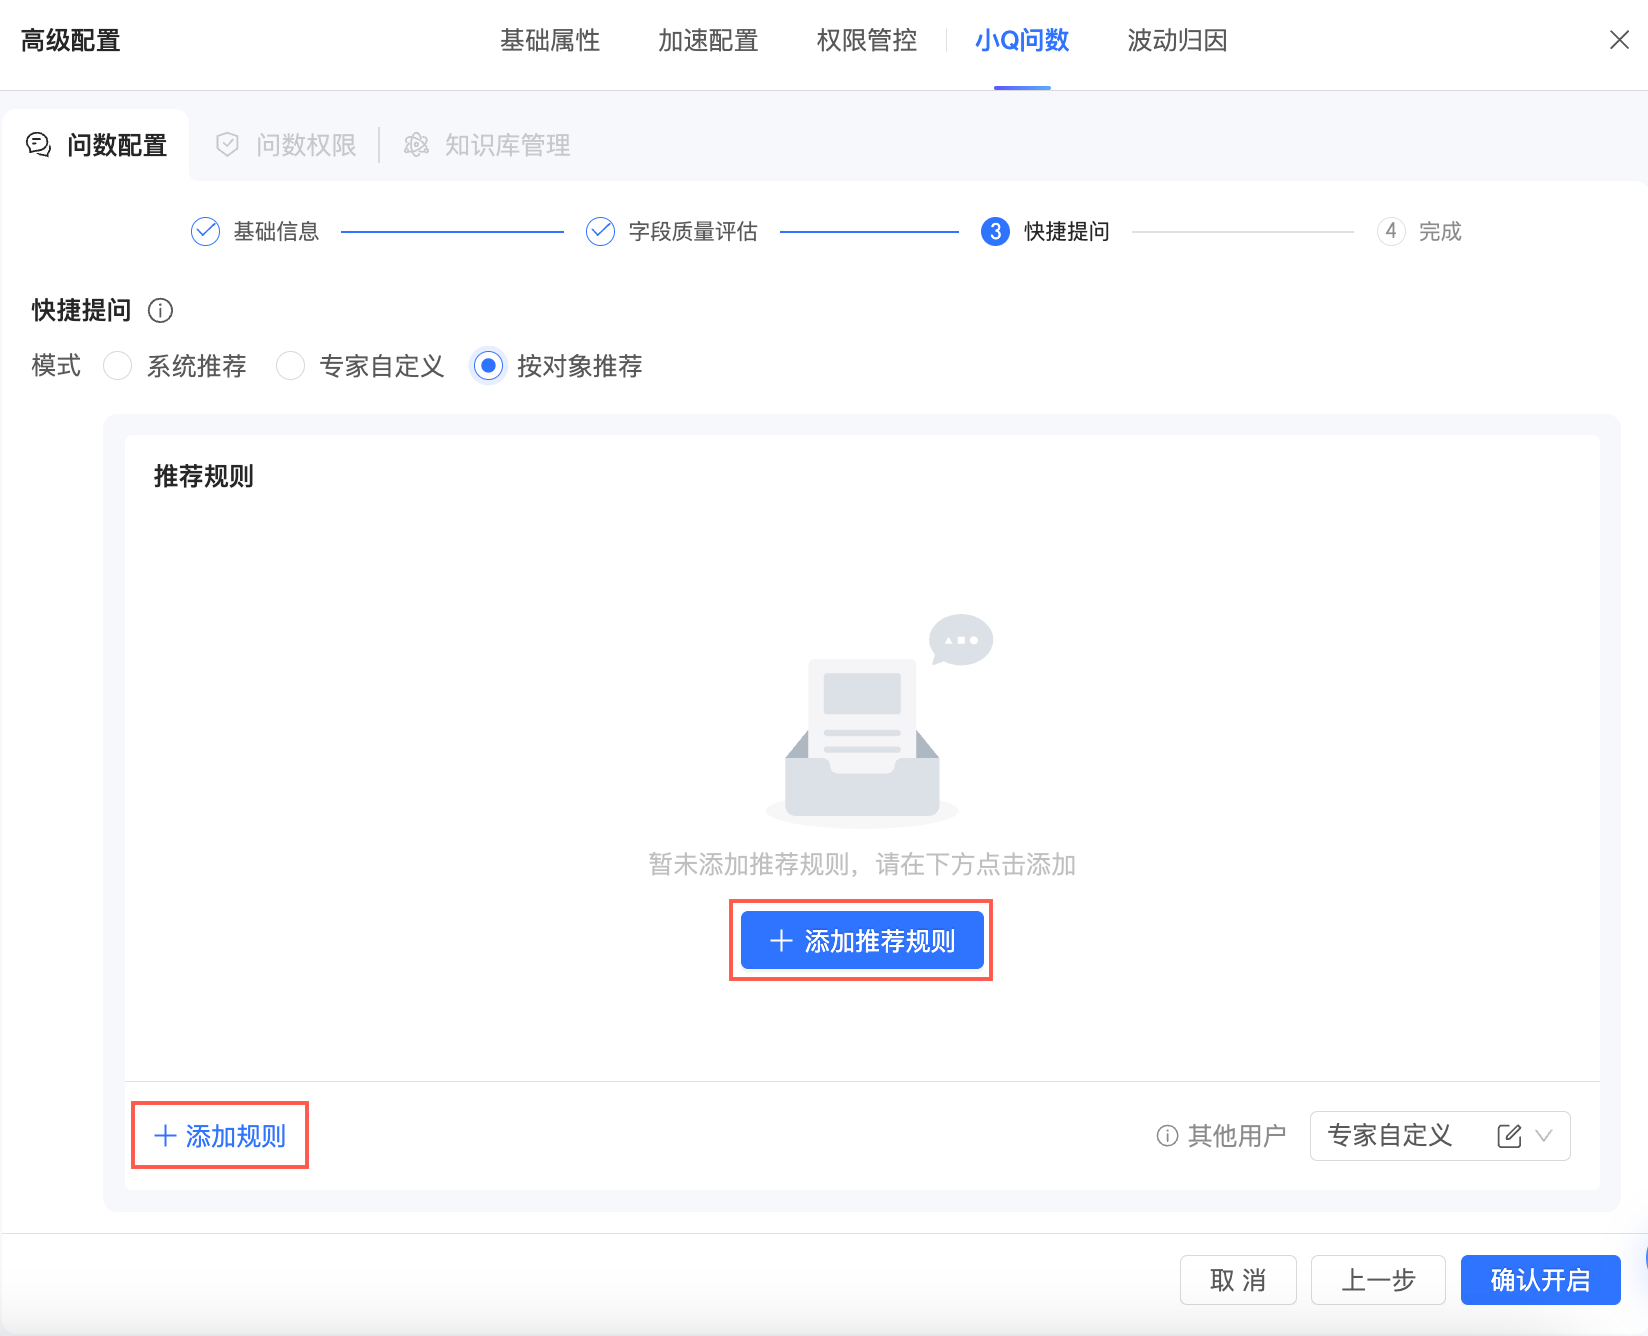The width and height of the screenshot is (1648, 1336).
Task: Close the 高级配置 dialog
Action: pos(1619,40)
